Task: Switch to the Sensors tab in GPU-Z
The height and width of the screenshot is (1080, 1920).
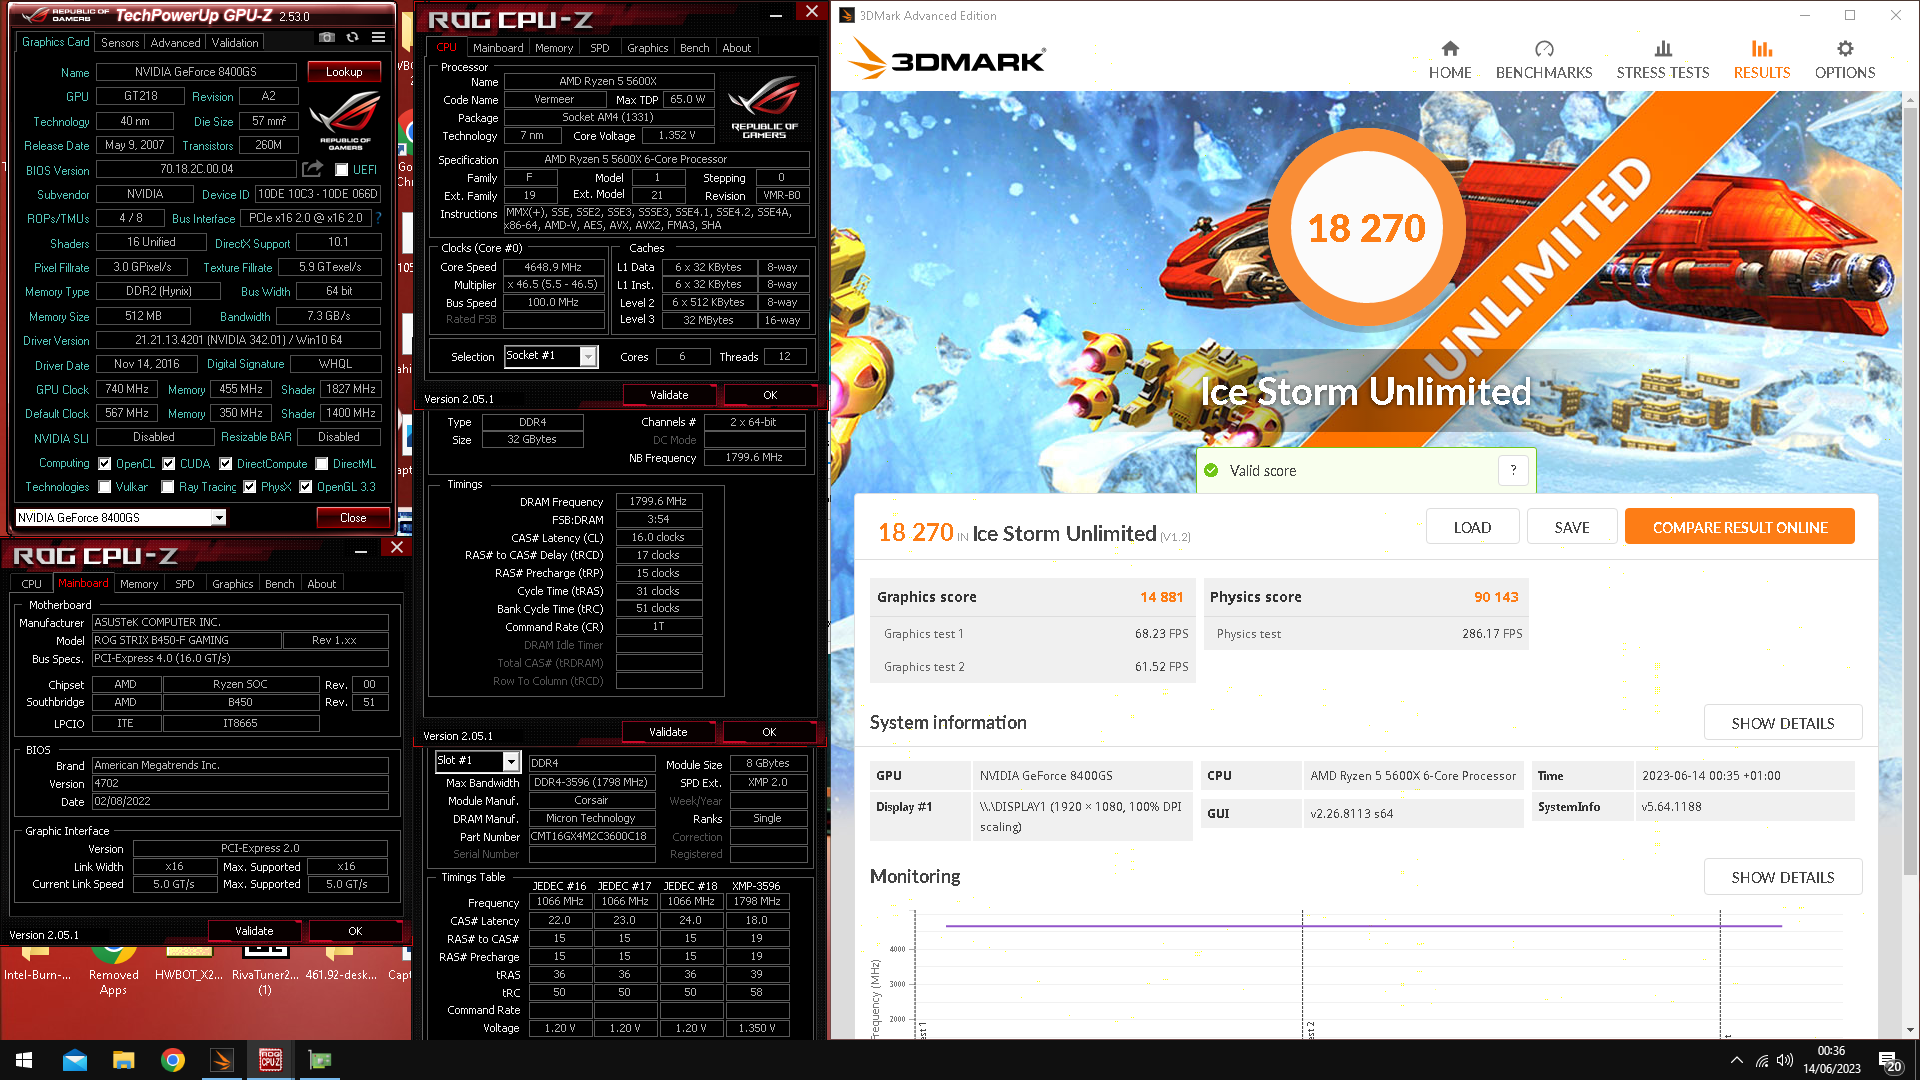Action: pyautogui.click(x=120, y=43)
